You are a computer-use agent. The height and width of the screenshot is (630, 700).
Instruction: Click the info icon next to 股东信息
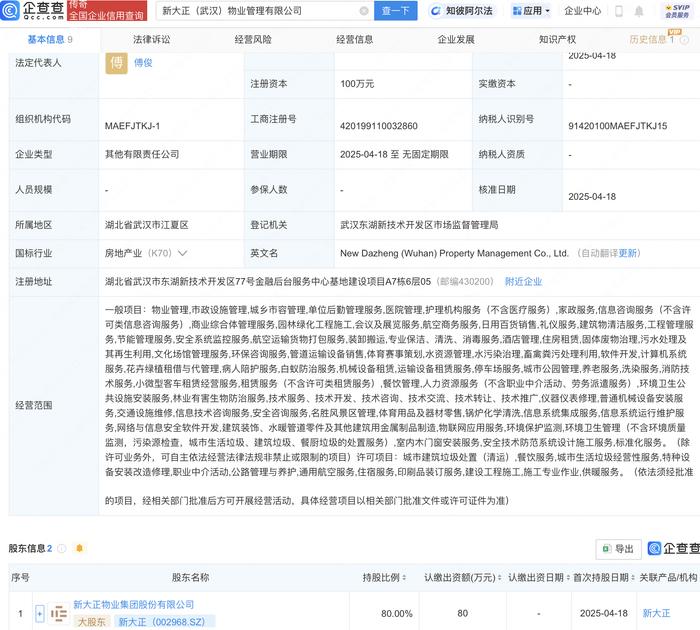click(62, 548)
